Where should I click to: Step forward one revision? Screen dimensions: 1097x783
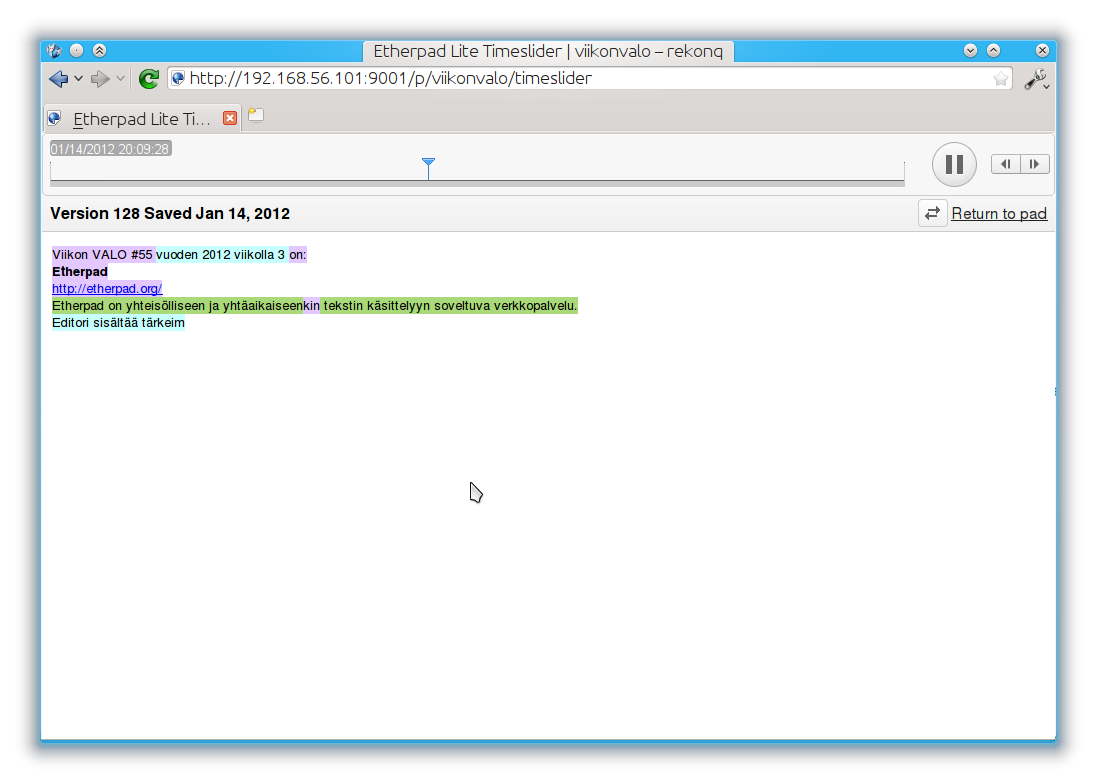(1035, 164)
